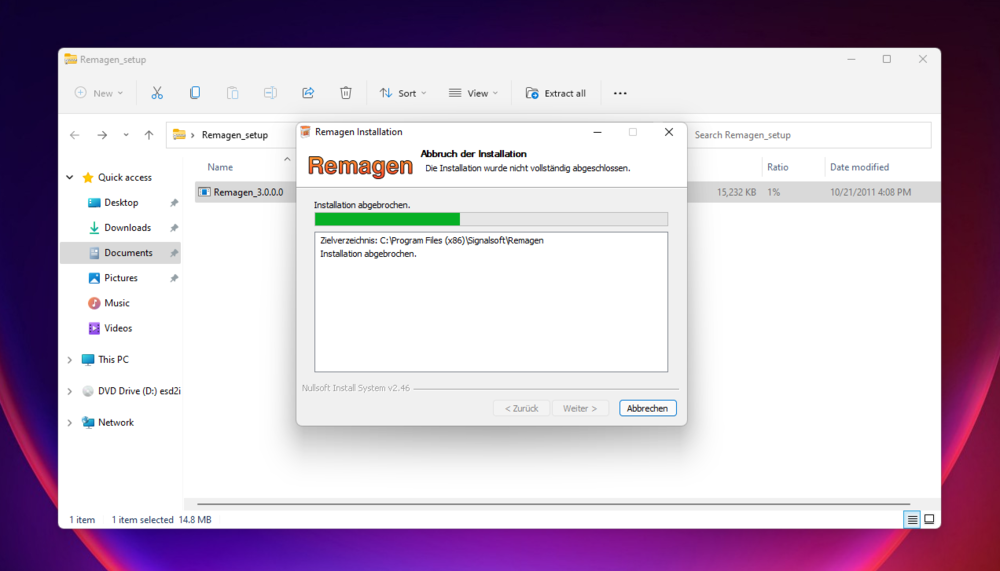1000x571 pixels.
Task: Switch to details view icon in status bar
Action: (912, 519)
